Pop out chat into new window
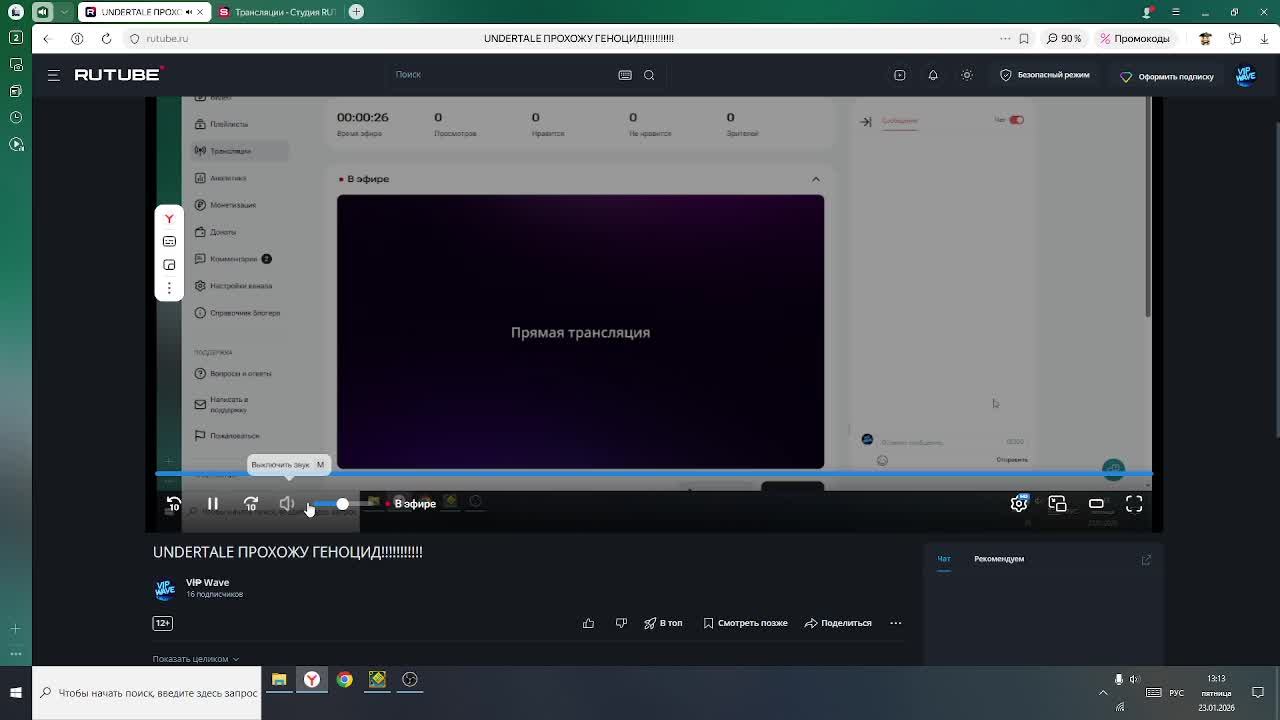The height and width of the screenshot is (720, 1280). 1146,559
